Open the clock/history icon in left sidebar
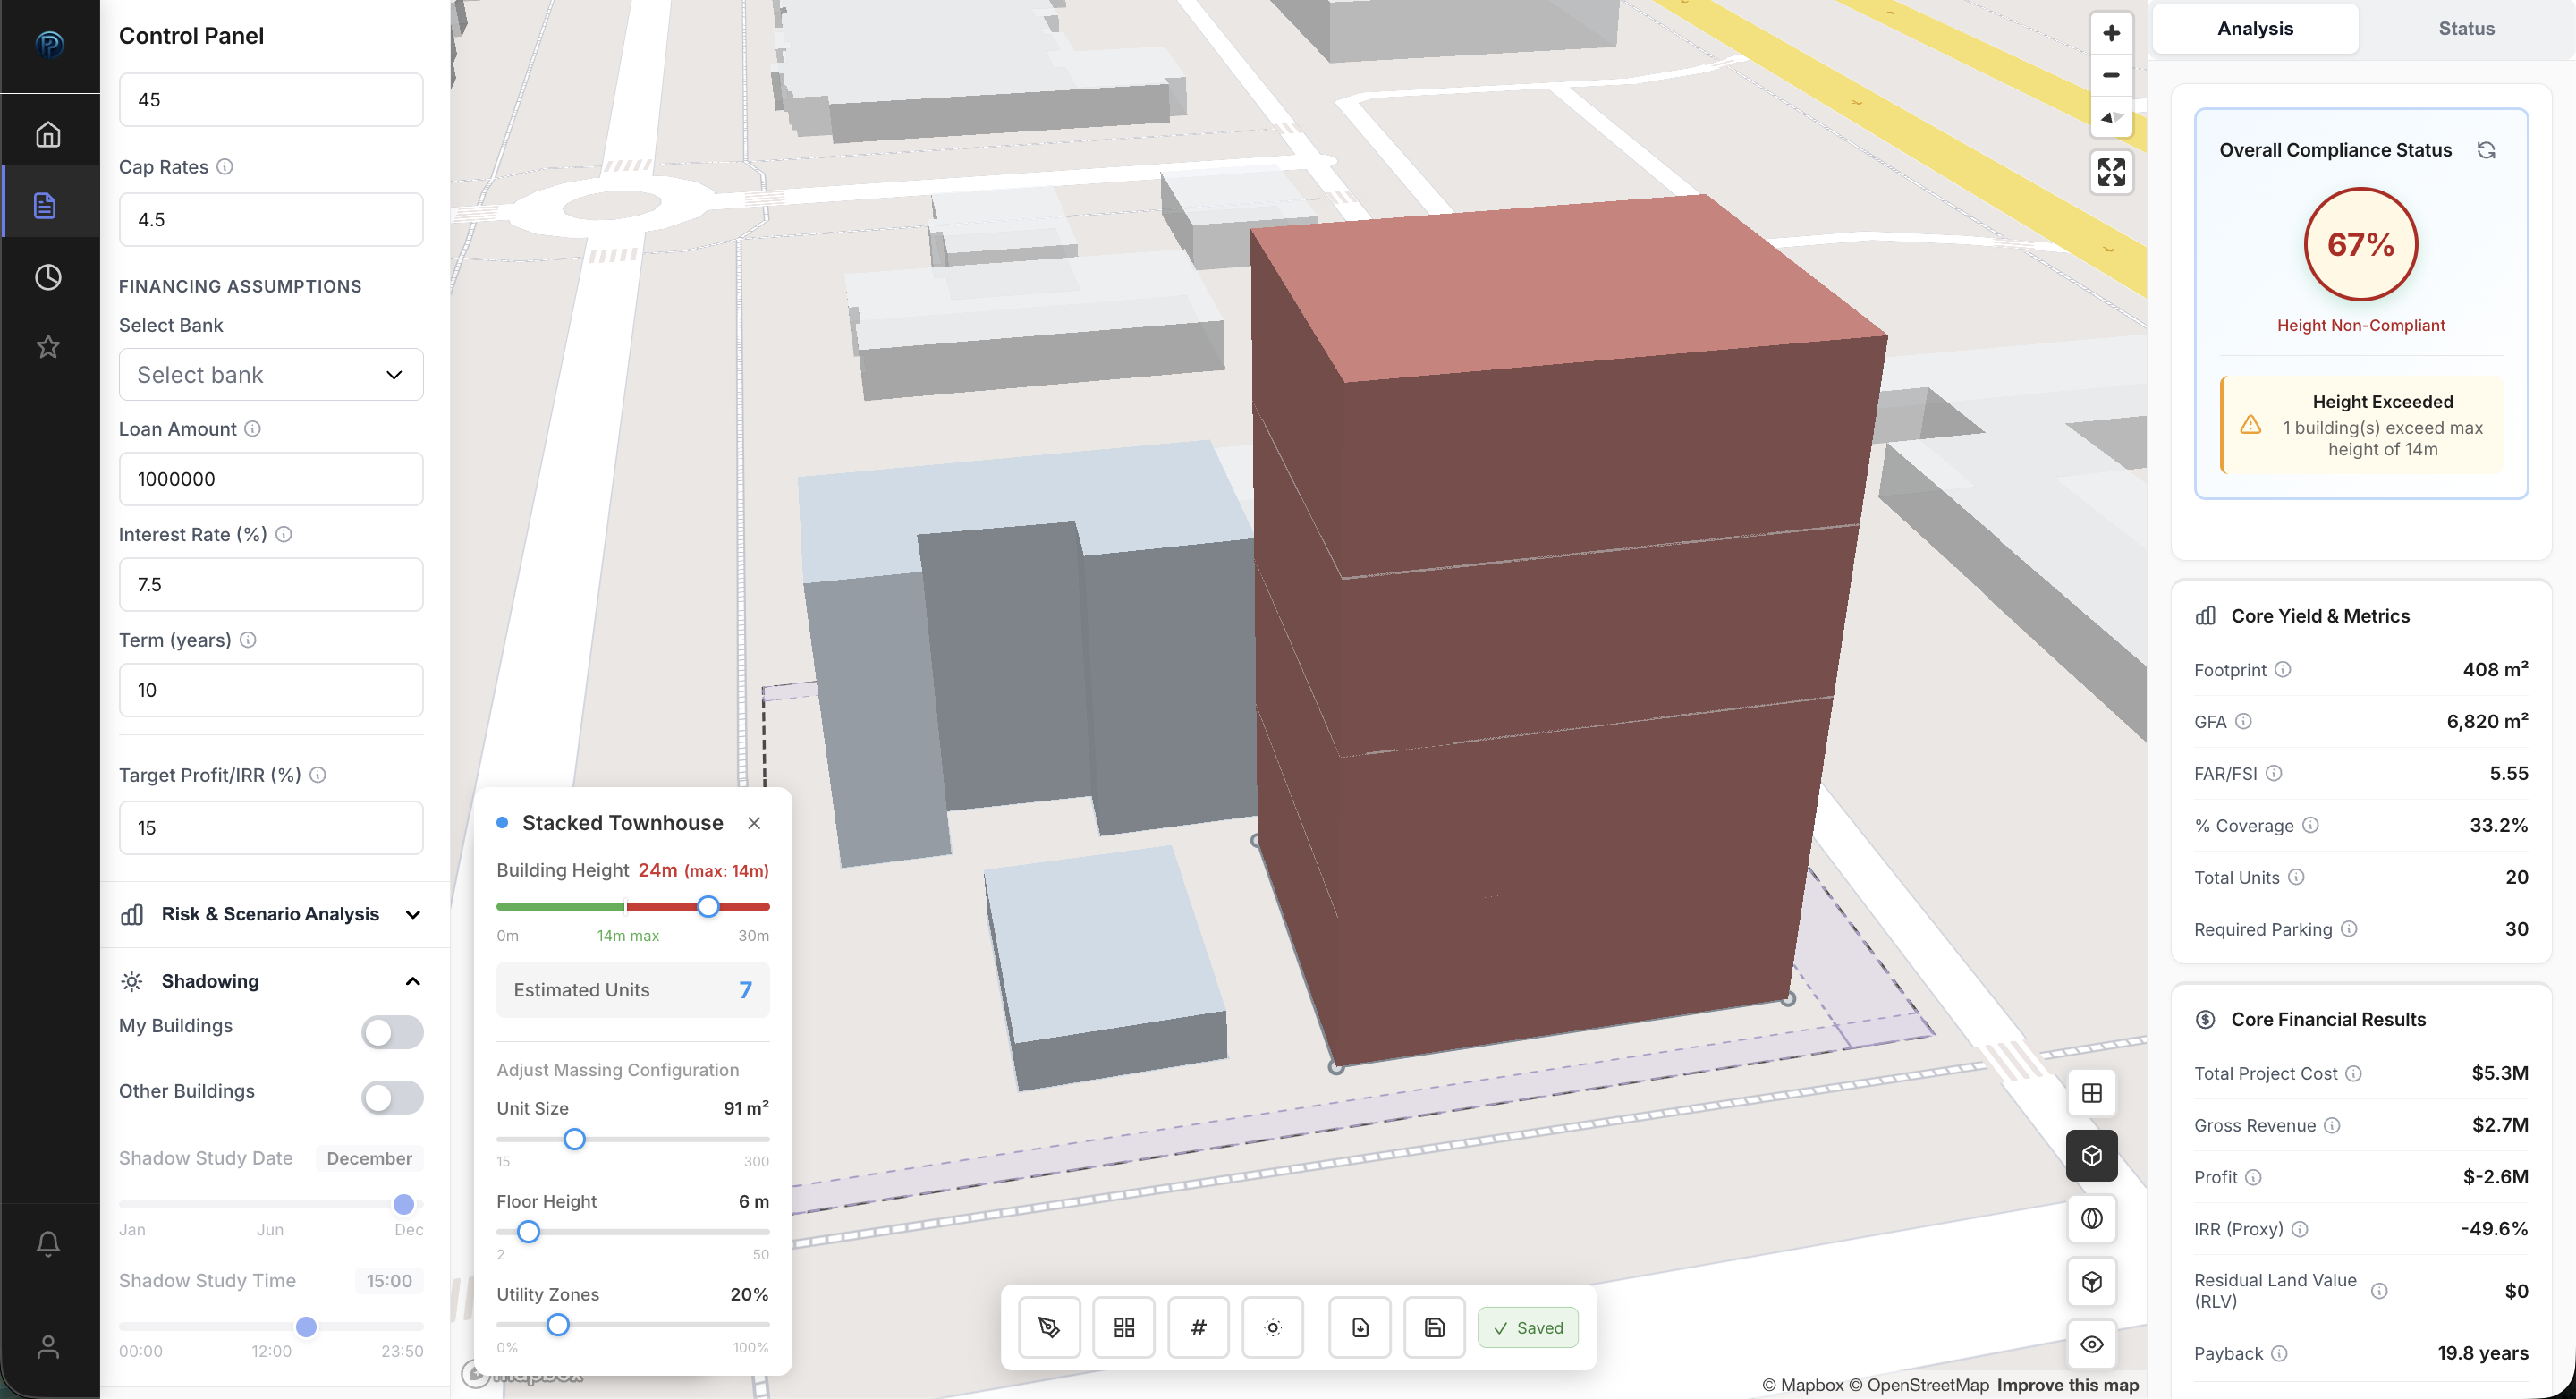 [48, 278]
